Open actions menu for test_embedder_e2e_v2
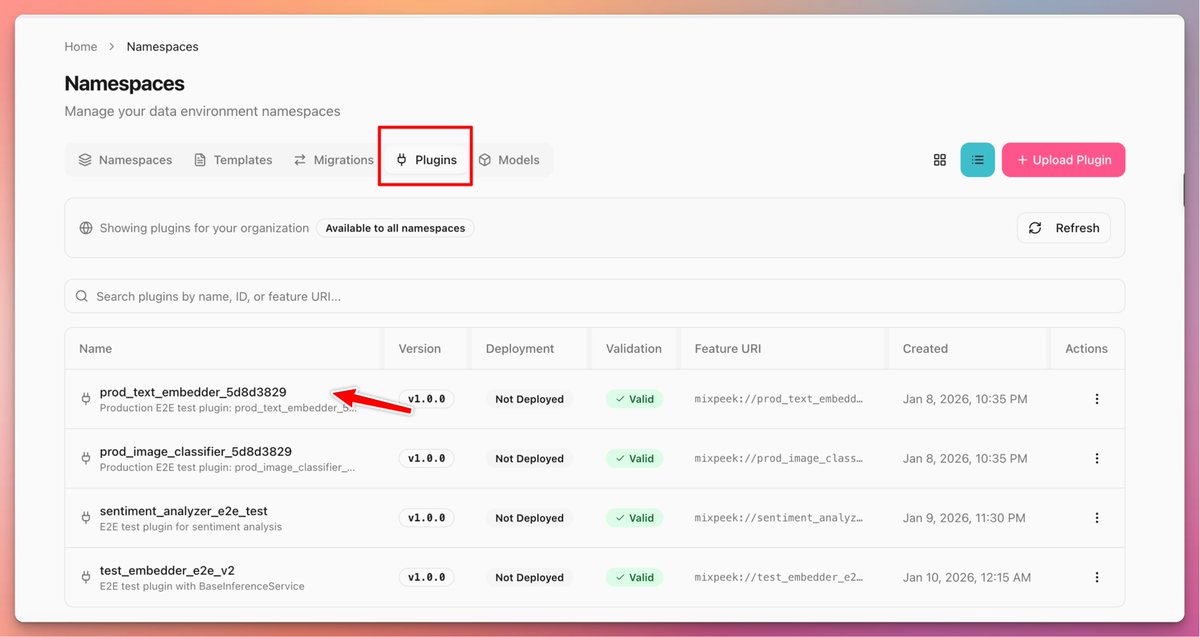Screen dimensions: 1200x637 [x=1097, y=577]
